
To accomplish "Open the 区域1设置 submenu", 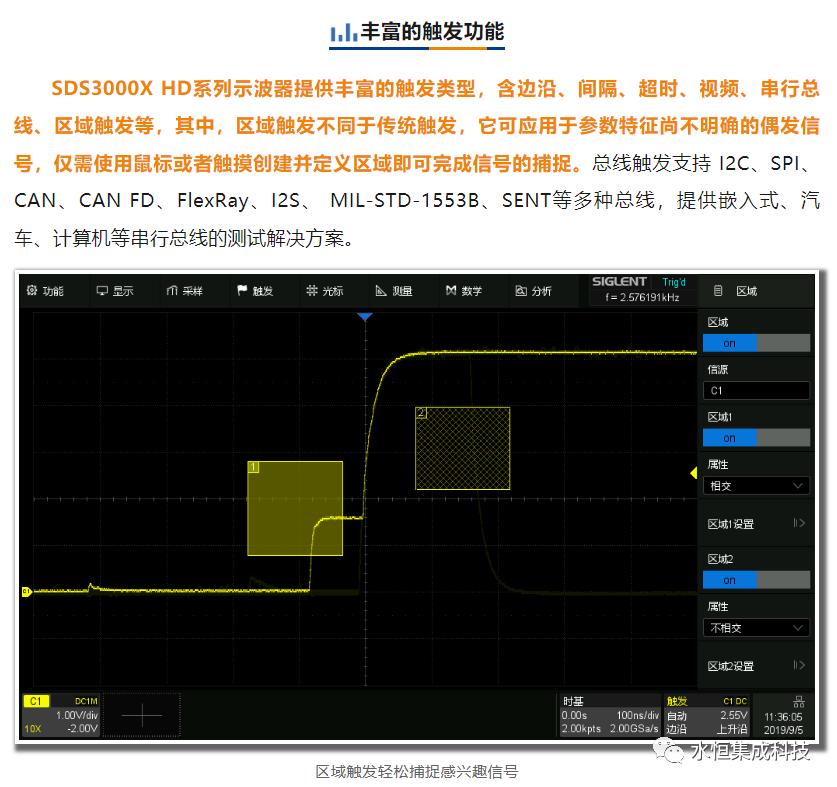I will point(756,524).
